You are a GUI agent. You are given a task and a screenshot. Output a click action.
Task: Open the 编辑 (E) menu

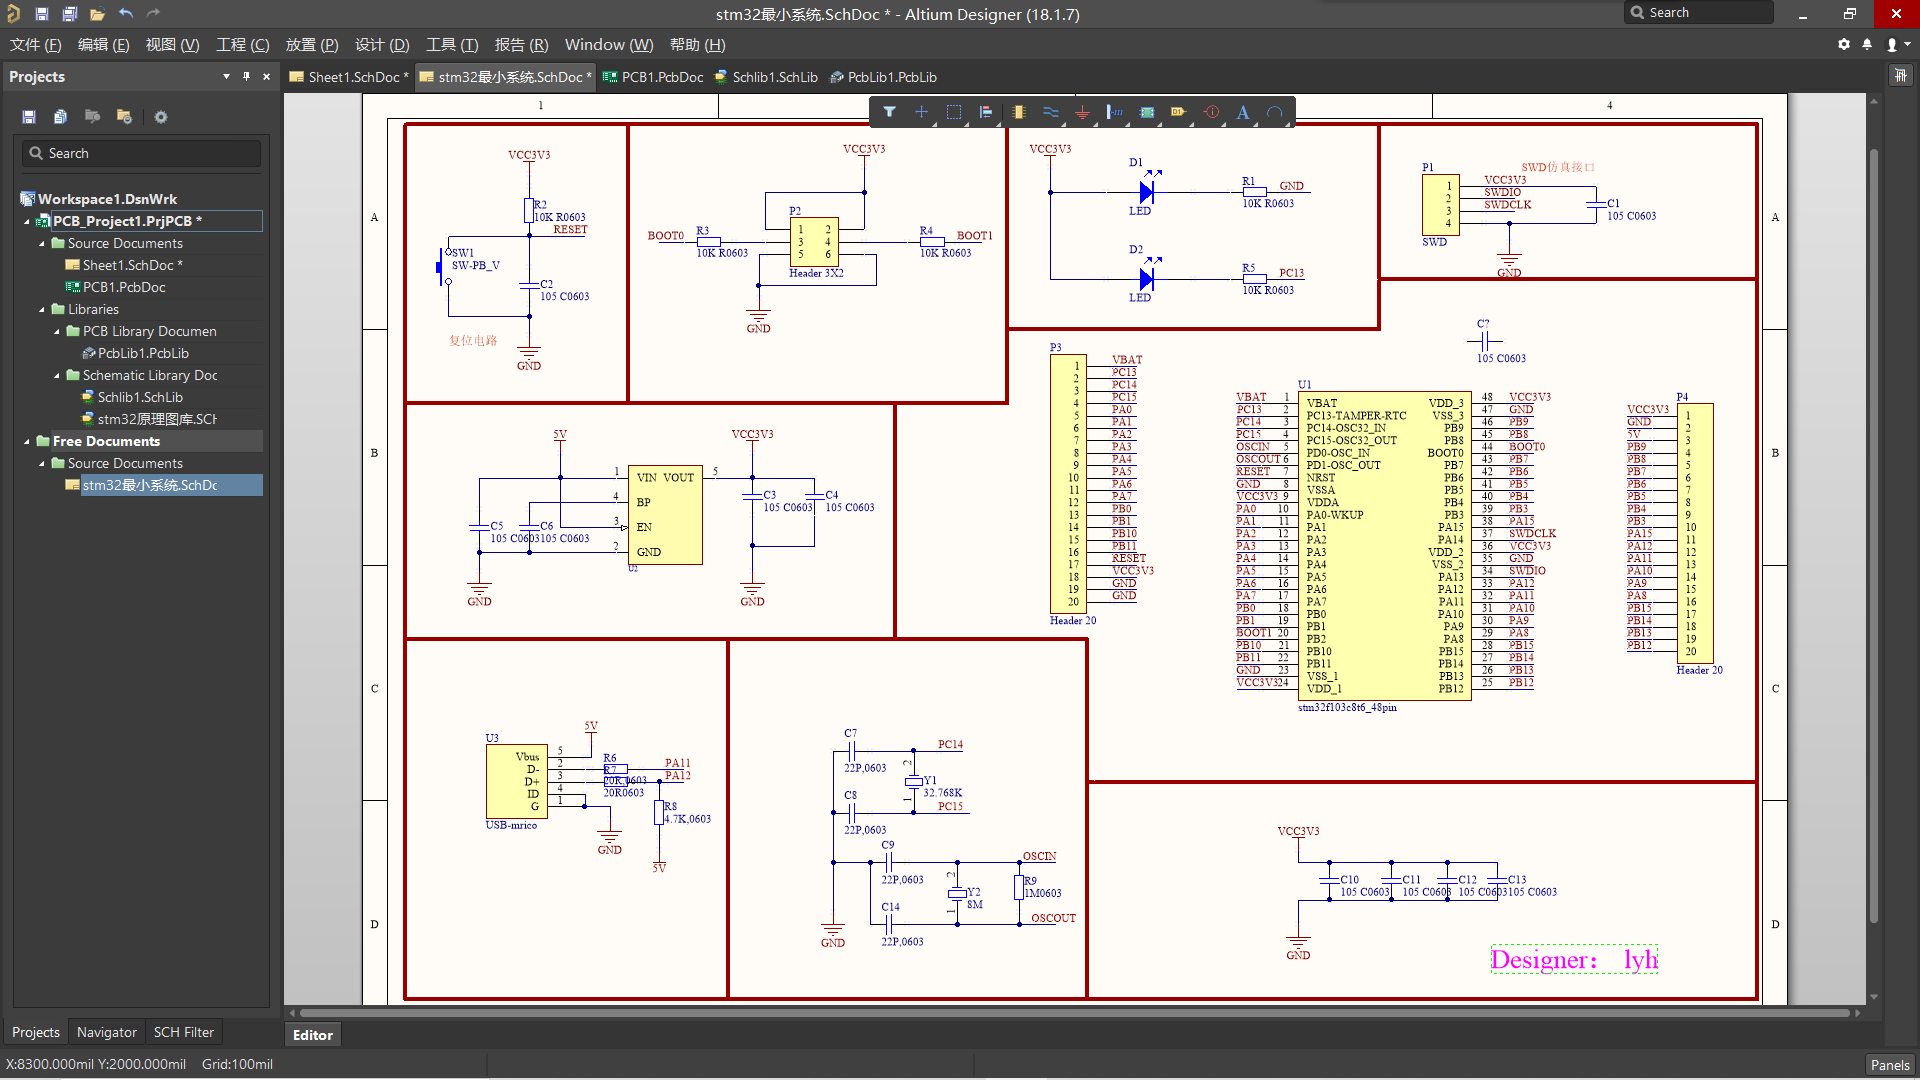click(x=103, y=44)
